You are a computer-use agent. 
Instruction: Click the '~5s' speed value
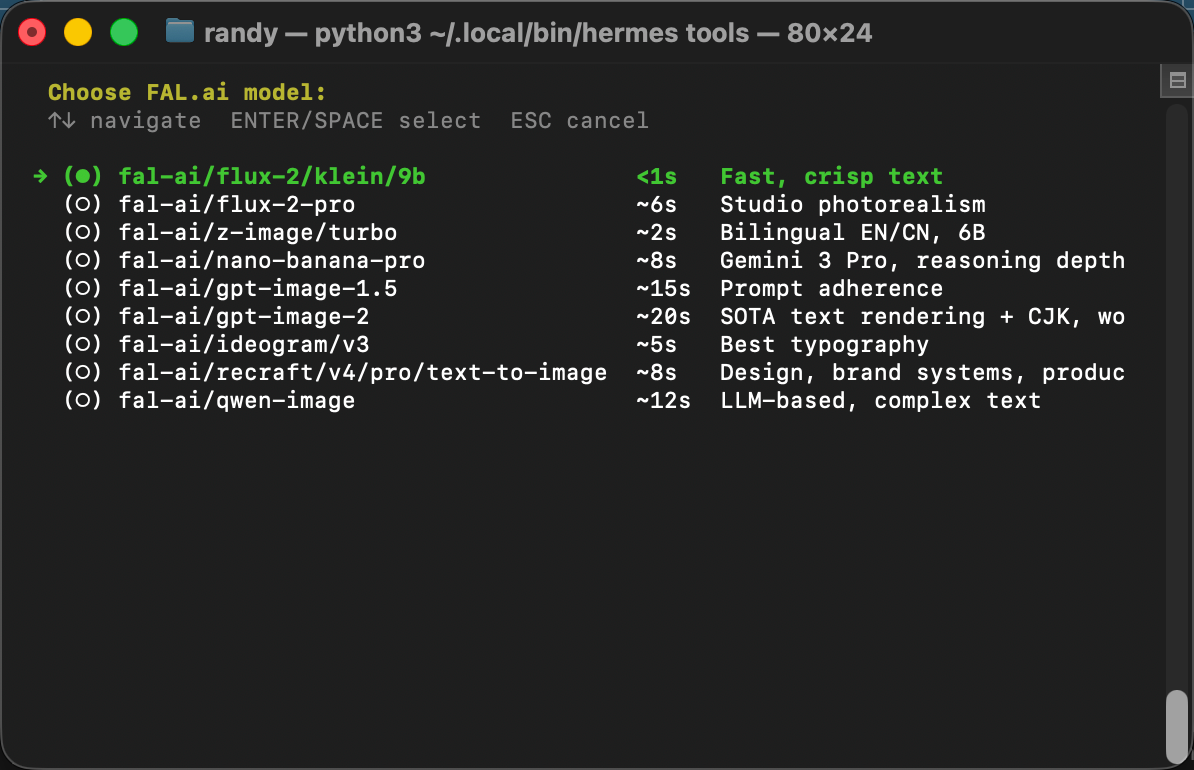click(656, 345)
